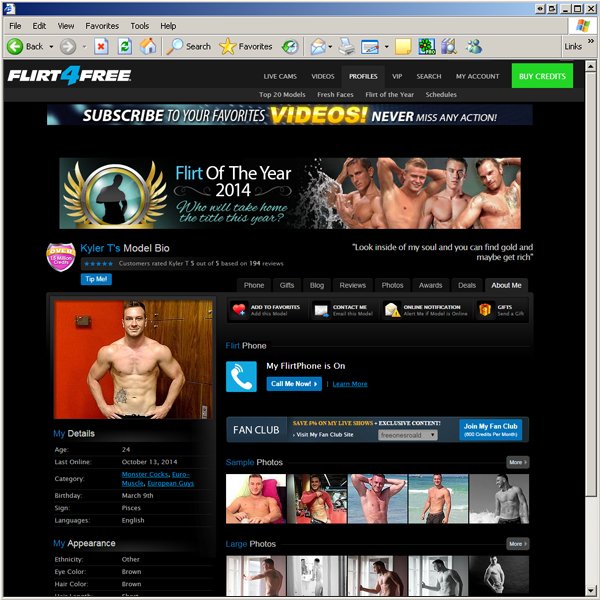Click the Join My Fan Club button
This screenshot has width=600, height=600.
click(x=491, y=429)
